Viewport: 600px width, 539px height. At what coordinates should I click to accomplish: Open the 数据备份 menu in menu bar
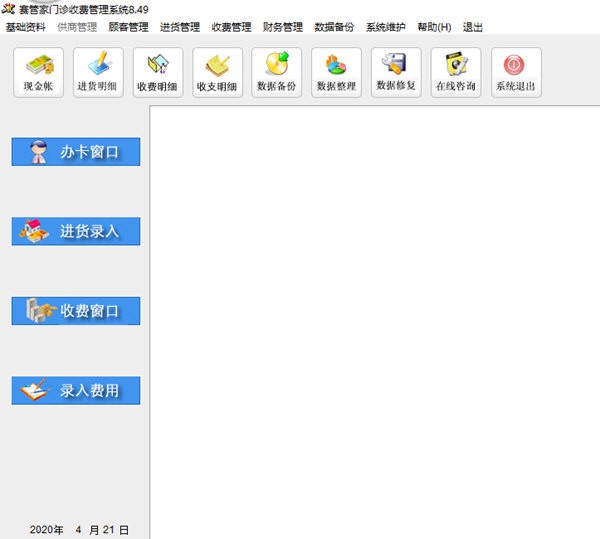click(x=334, y=27)
